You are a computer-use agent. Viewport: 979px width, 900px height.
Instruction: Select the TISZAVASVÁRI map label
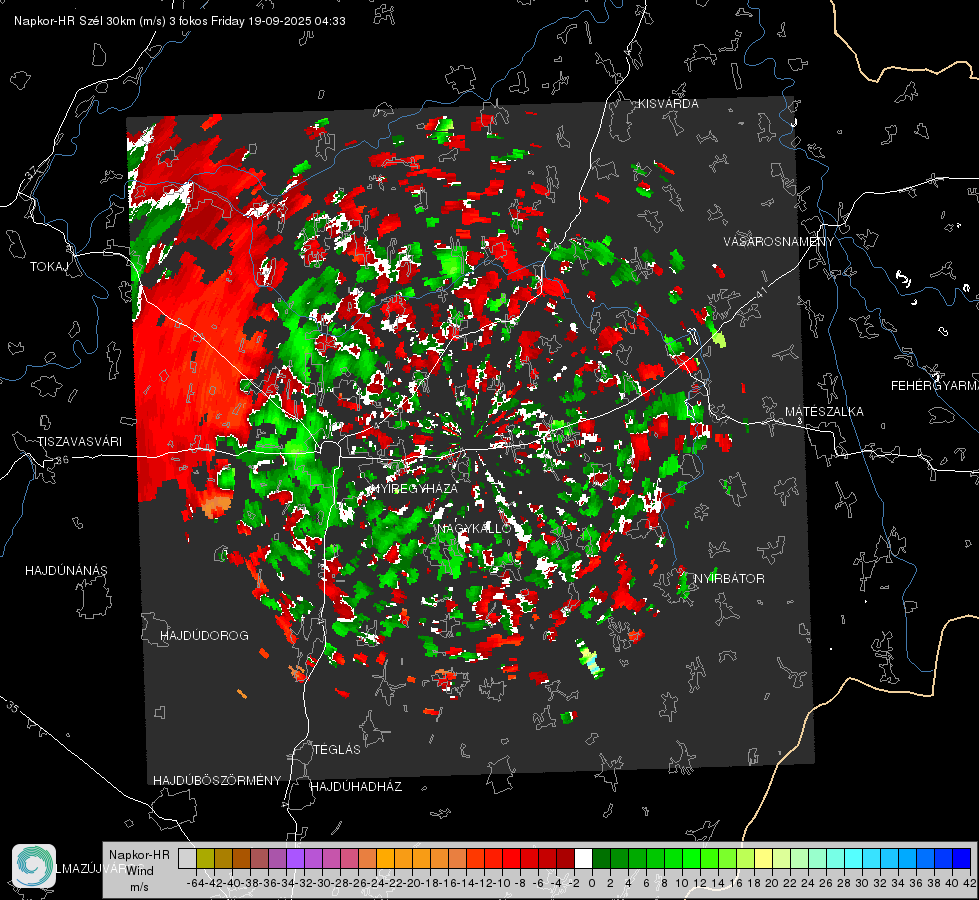pyautogui.click(x=79, y=442)
